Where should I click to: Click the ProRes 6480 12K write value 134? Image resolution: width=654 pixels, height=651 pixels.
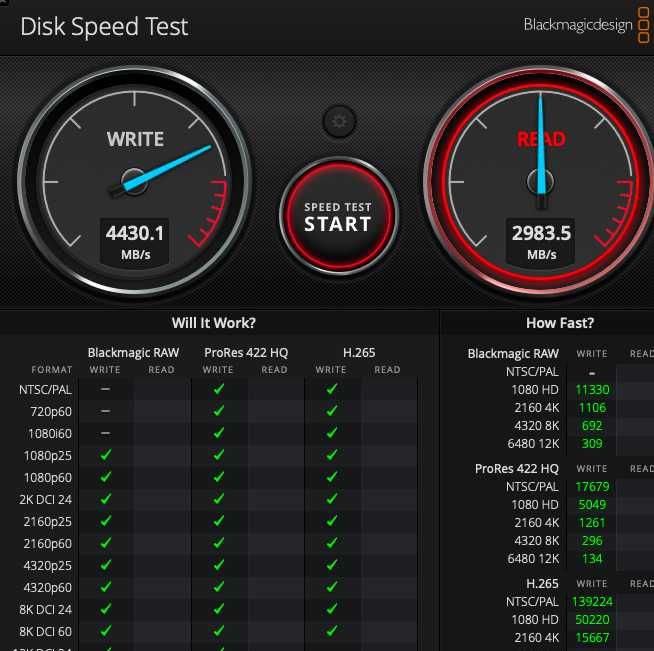click(592, 559)
